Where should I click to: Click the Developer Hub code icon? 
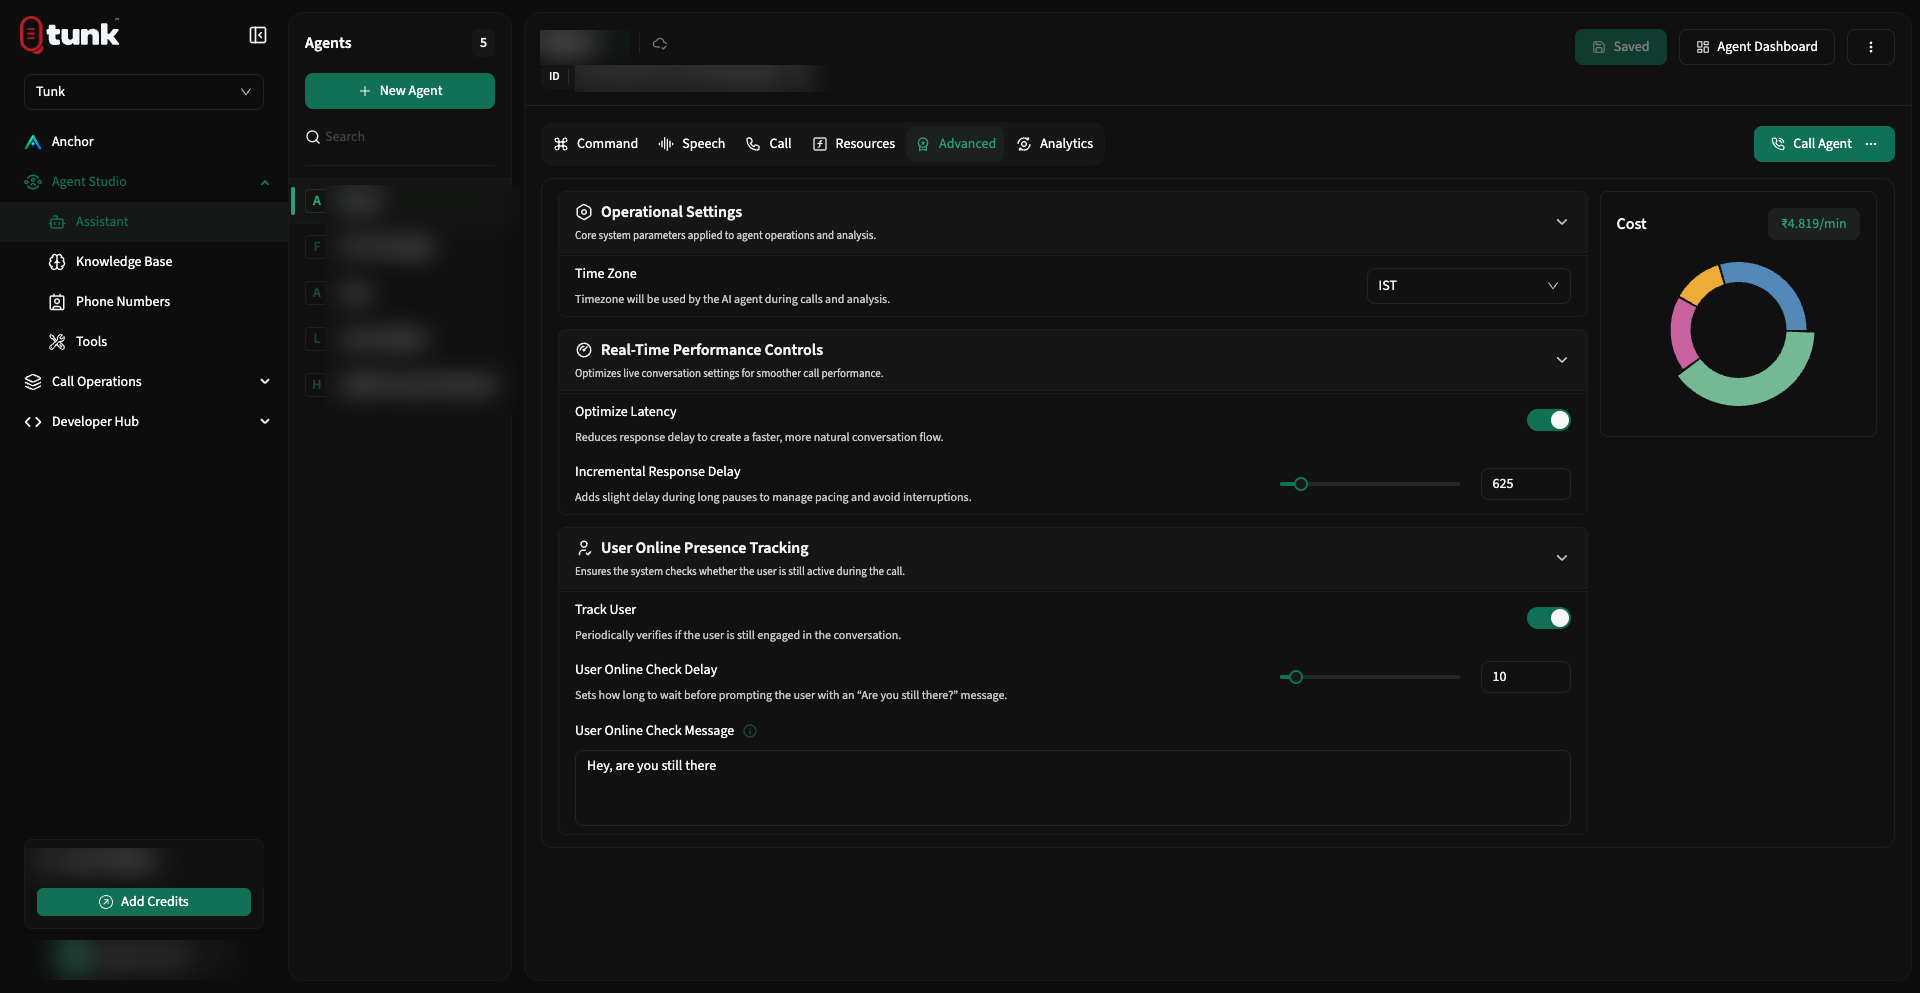[x=33, y=422]
